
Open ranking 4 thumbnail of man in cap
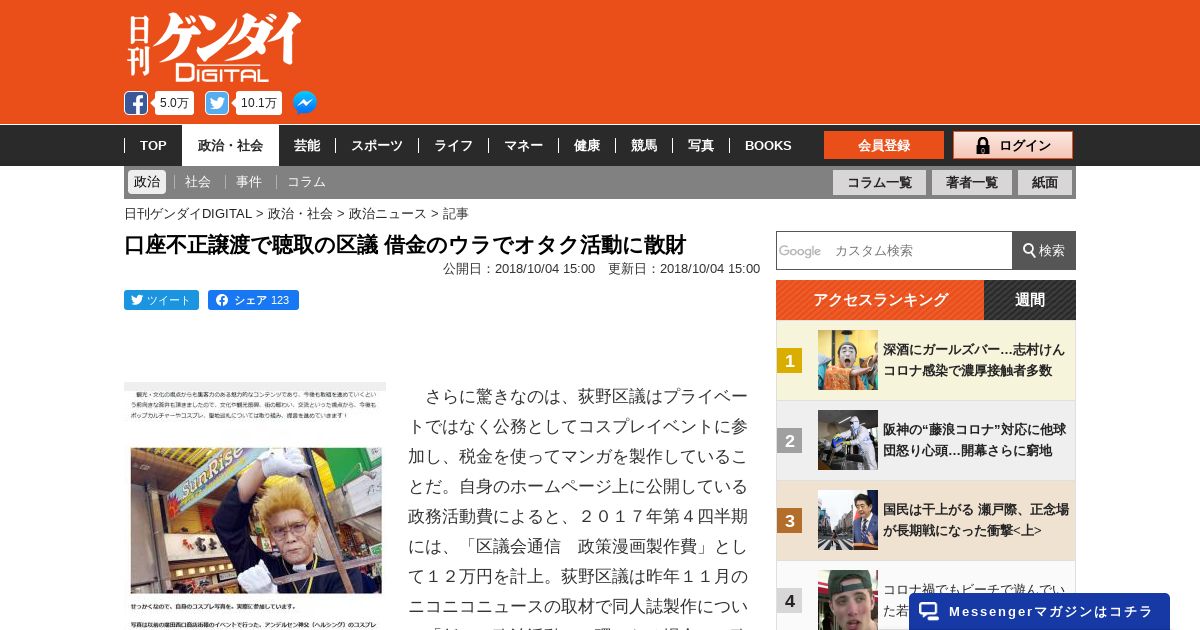coord(848,599)
